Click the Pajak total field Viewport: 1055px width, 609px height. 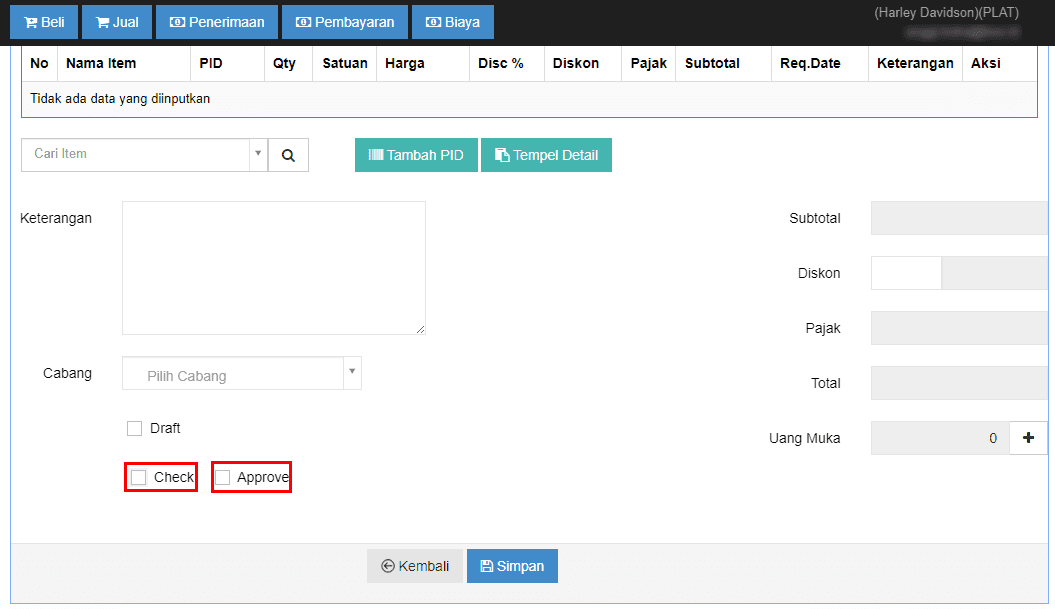click(960, 328)
